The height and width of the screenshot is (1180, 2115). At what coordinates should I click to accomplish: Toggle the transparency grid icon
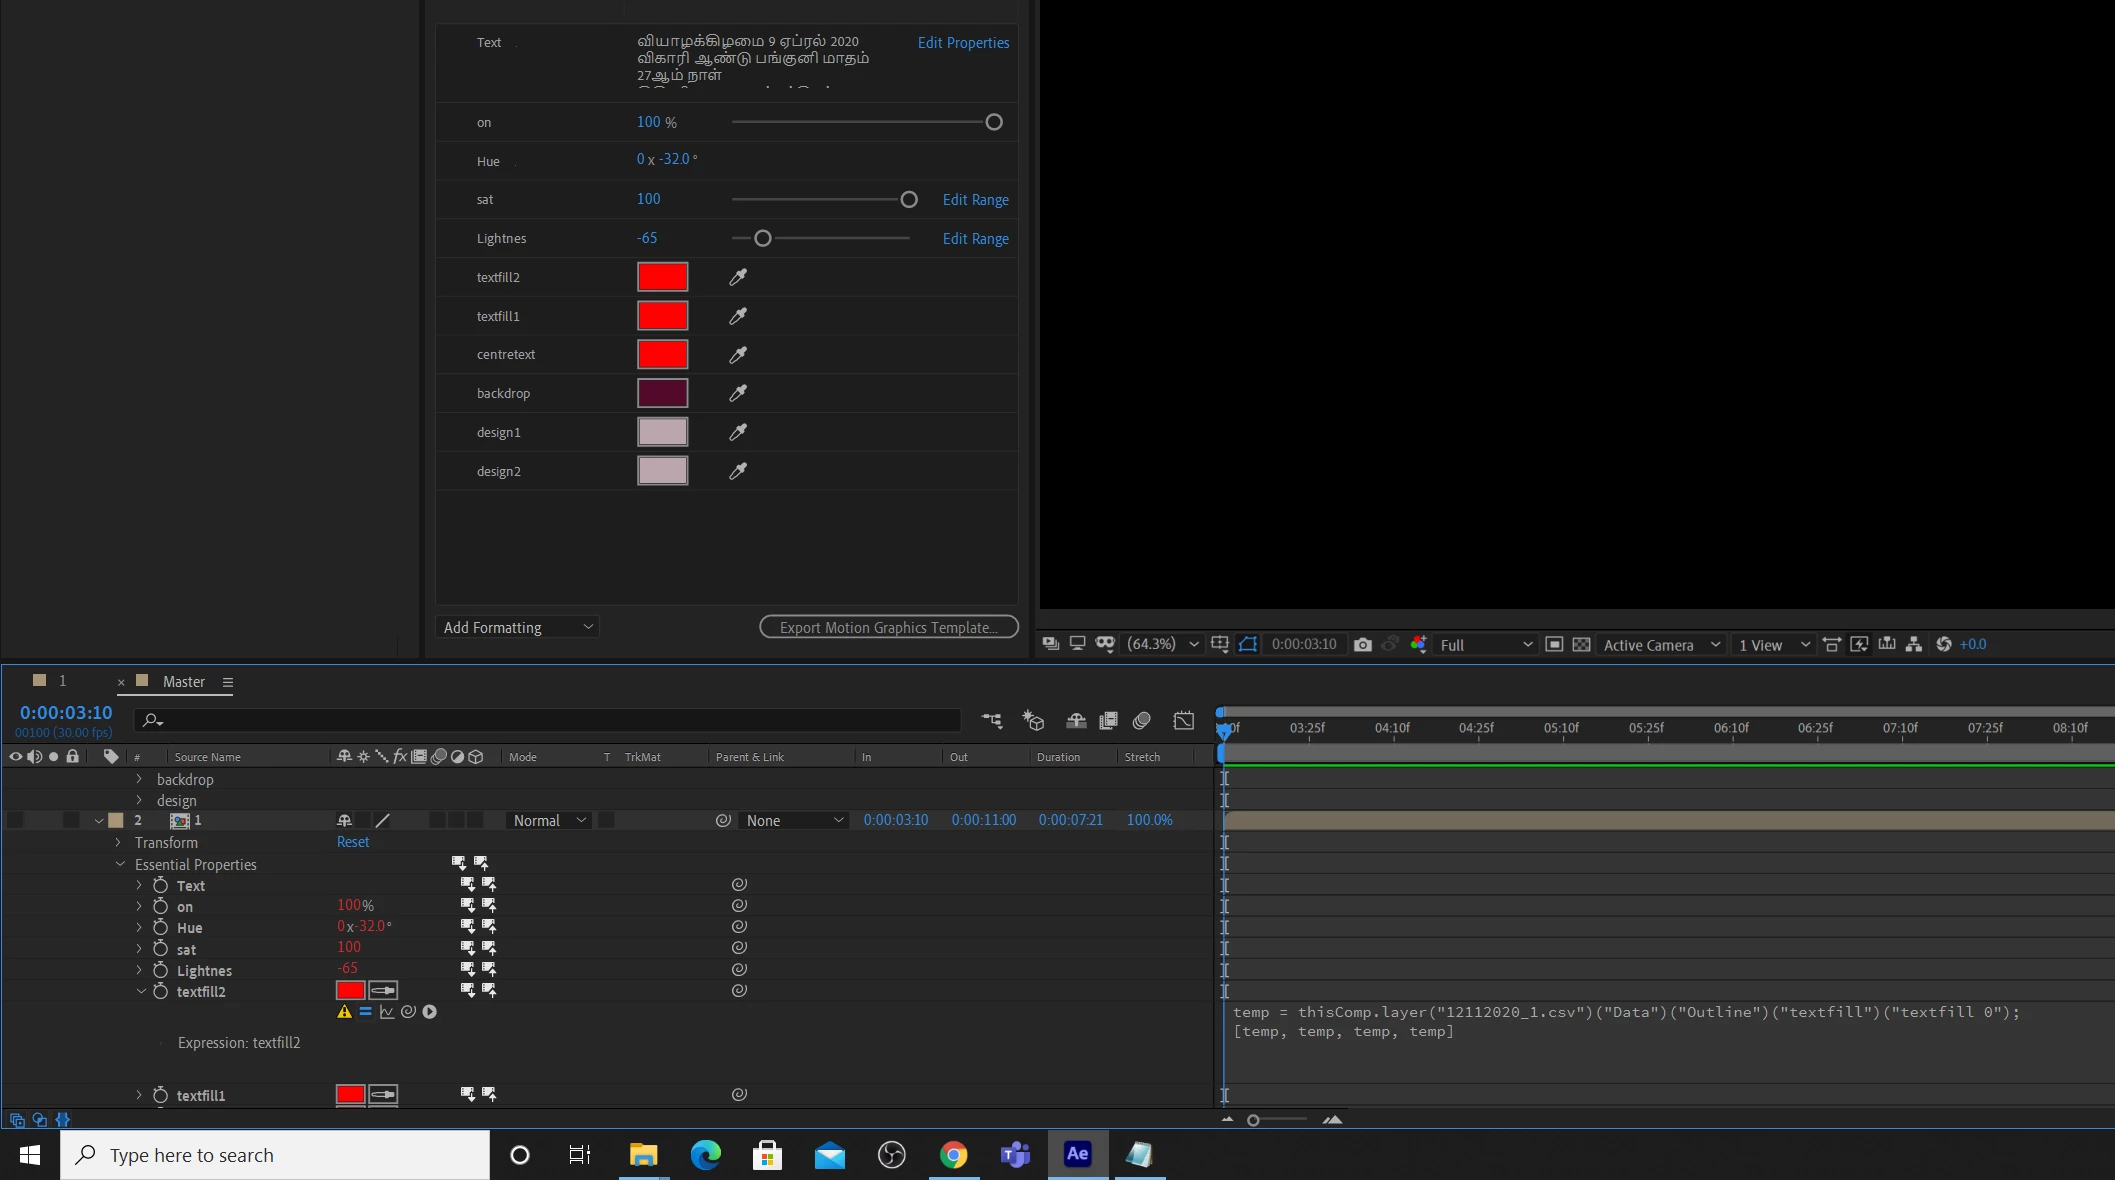(x=1581, y=645)
